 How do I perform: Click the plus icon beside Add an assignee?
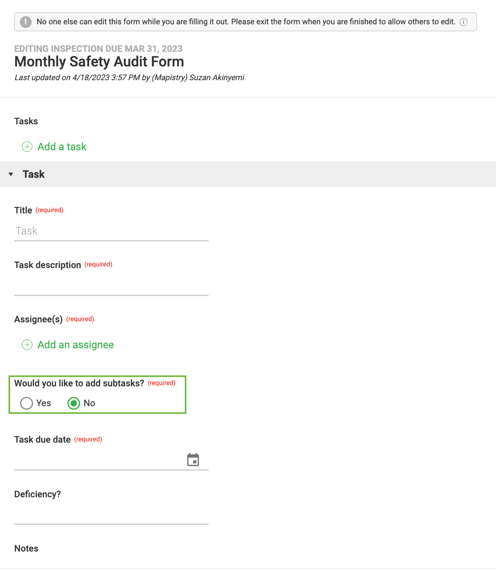[x=27, y=344]
